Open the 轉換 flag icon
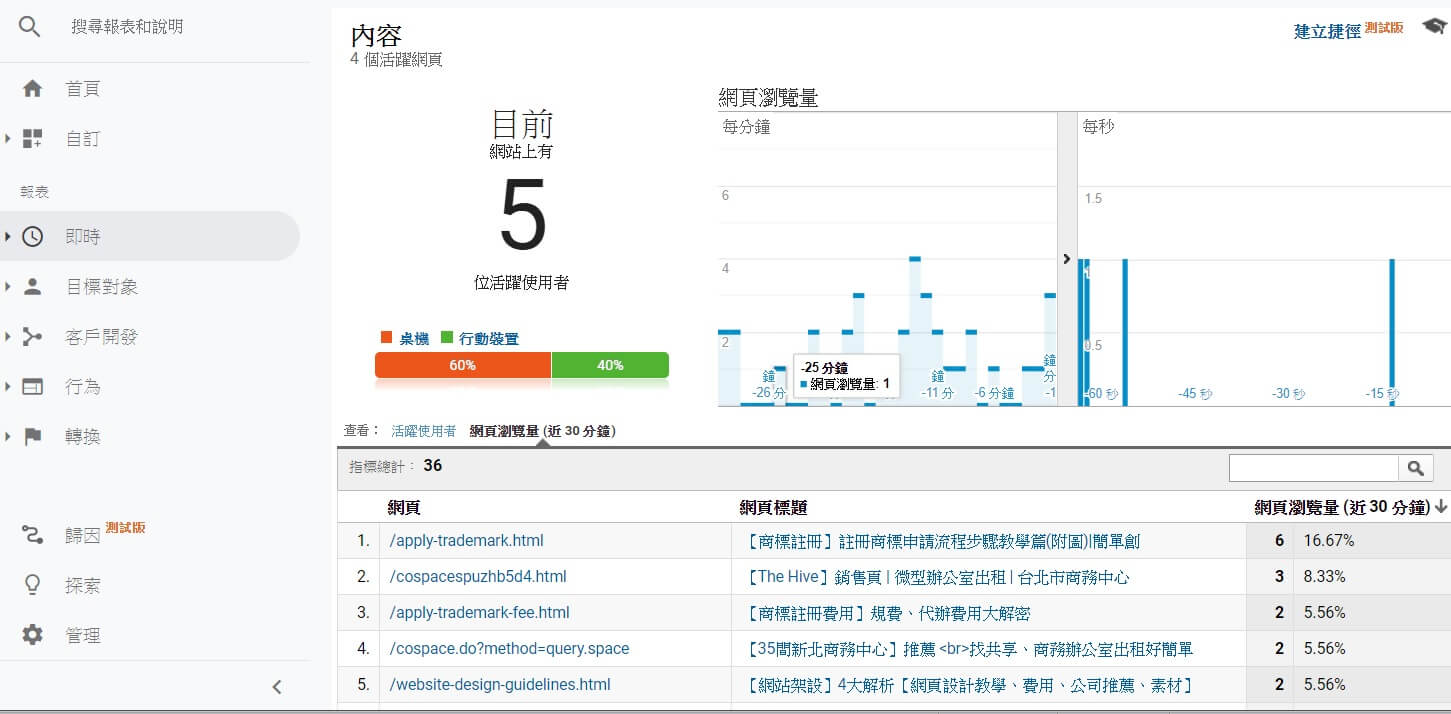This screenshot has height=714, width=1451. (x=33, y=437)
